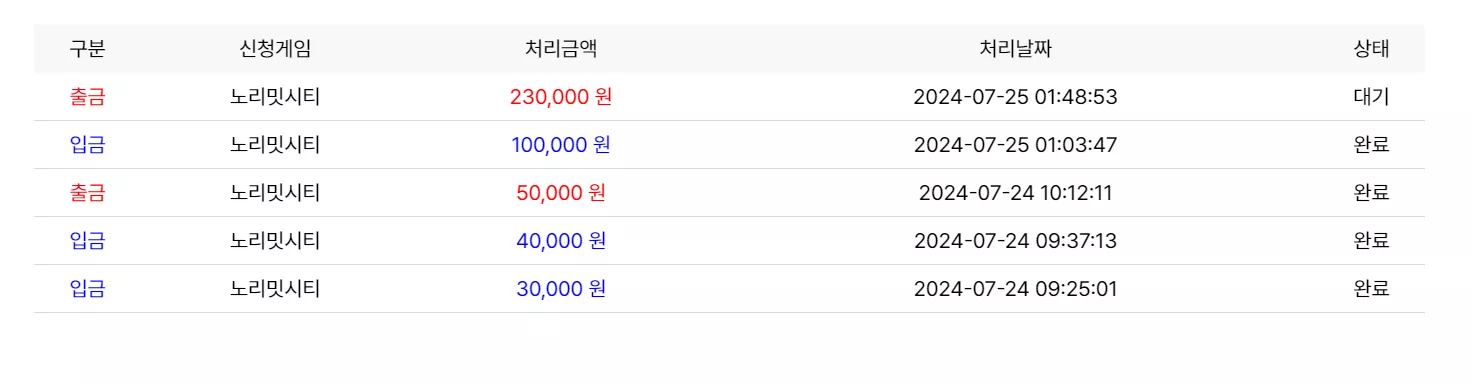Select the 입금 label in the 100,000 원 row
The width and height of the screenshot is (1472, 384).
pyautogui.click(x=87, y=145)
